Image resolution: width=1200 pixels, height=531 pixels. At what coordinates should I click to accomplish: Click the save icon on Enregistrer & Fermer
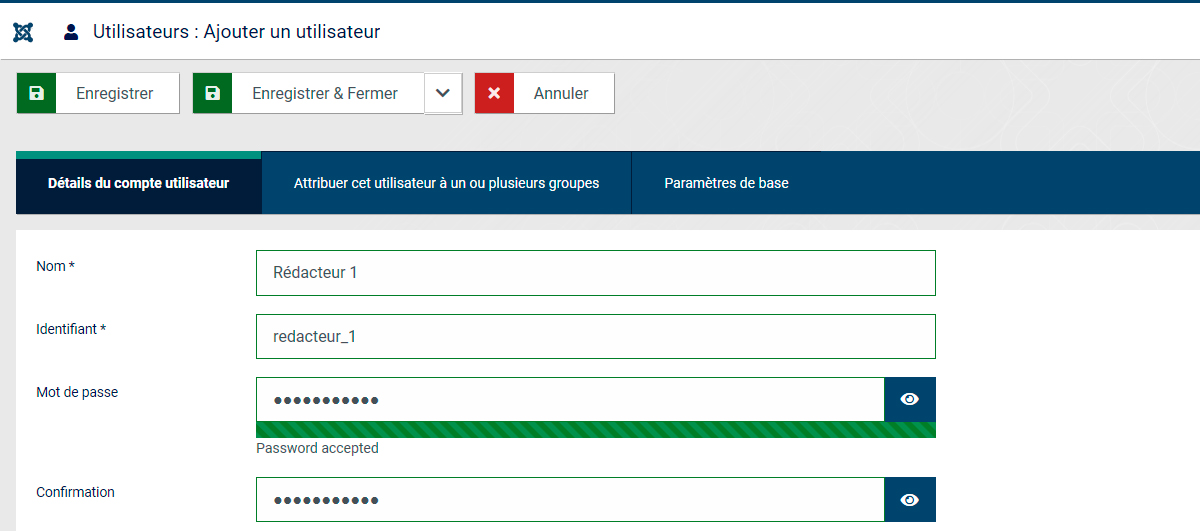click(212, 93)
